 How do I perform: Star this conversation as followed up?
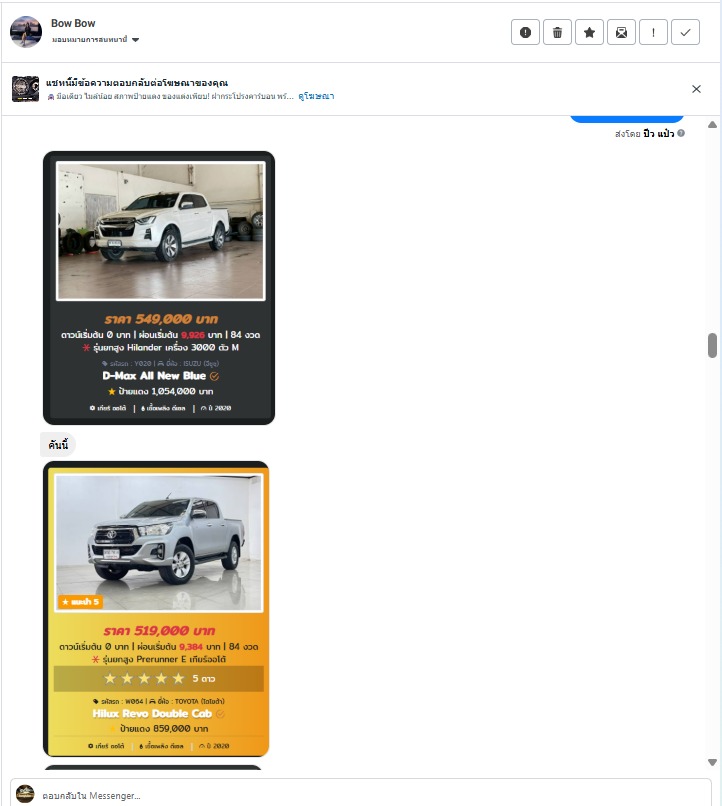(x=589, y=32)
